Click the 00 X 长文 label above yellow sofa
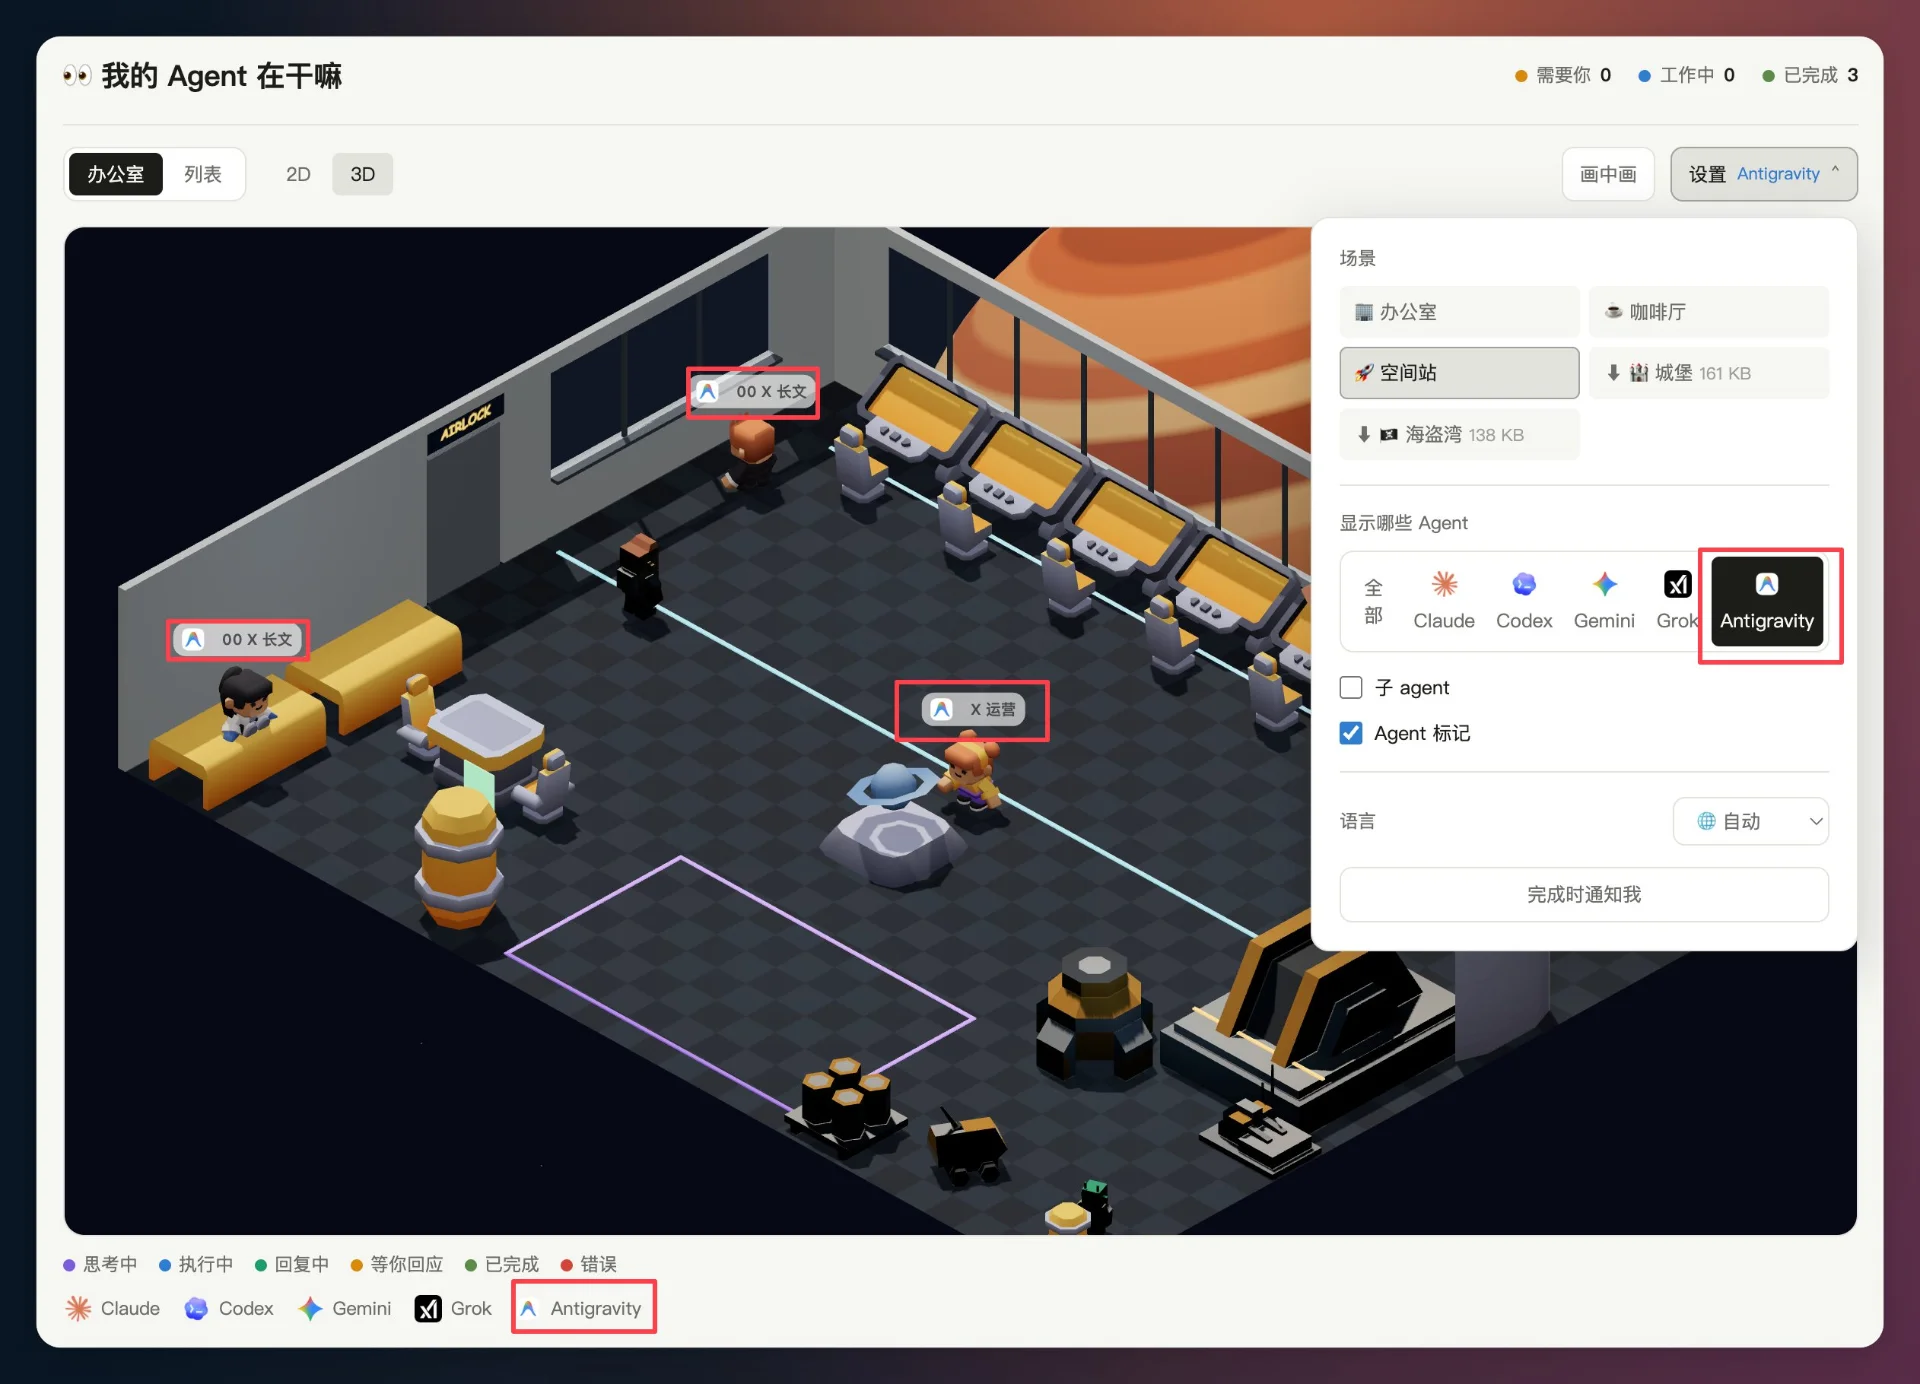 (238, 639)
